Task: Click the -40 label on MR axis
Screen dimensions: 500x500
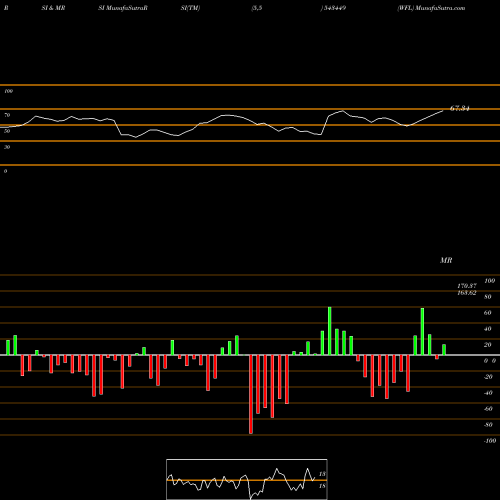Action: point(488,393)
